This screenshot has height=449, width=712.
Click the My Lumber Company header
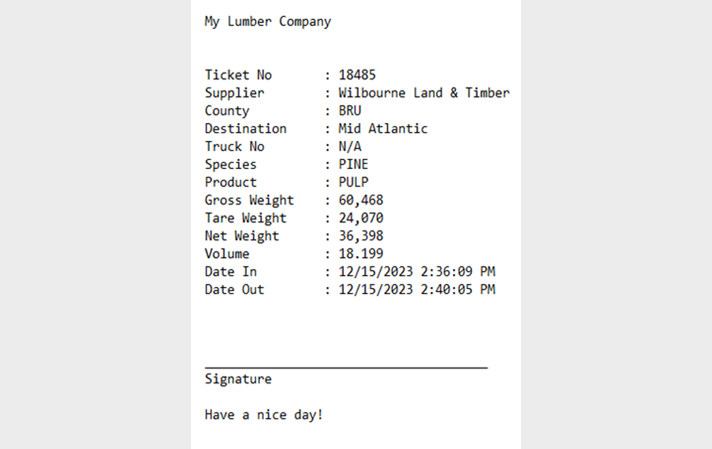pos(268,22)
